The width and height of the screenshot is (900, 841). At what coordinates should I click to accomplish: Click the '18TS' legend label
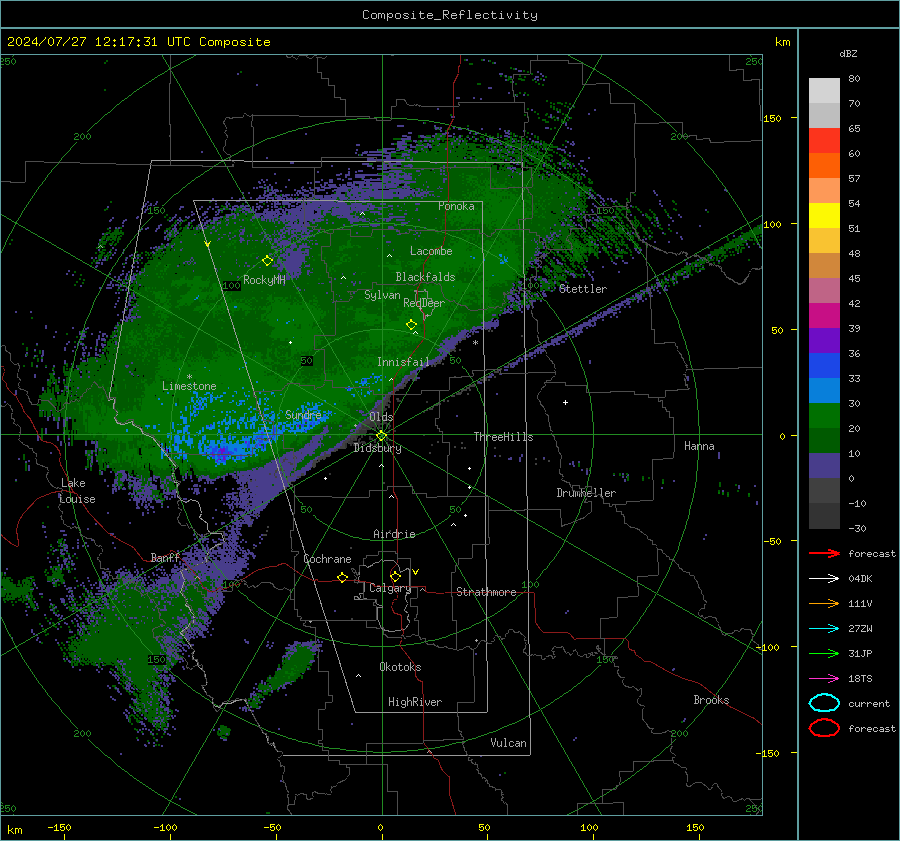pyautogui.click(x=860, y=679)
